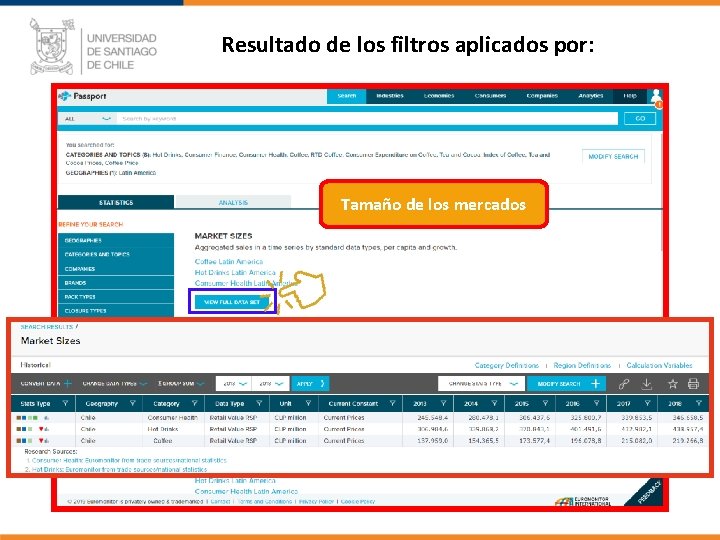
Task: Click the Geography column filter icon
Action: click(133, 403)
